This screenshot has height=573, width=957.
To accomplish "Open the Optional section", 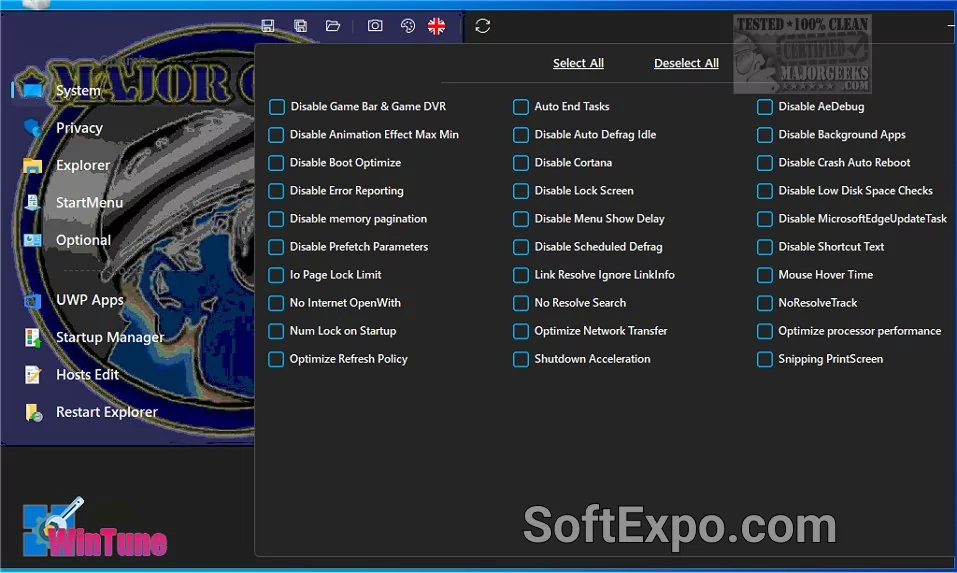I will click(x=84, y=240).
